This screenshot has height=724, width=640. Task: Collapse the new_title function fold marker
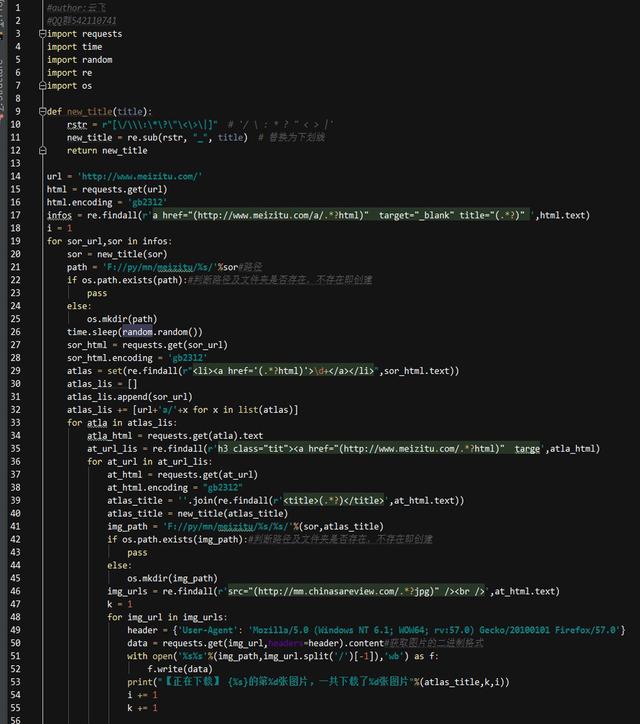click(x=42, y=111)
